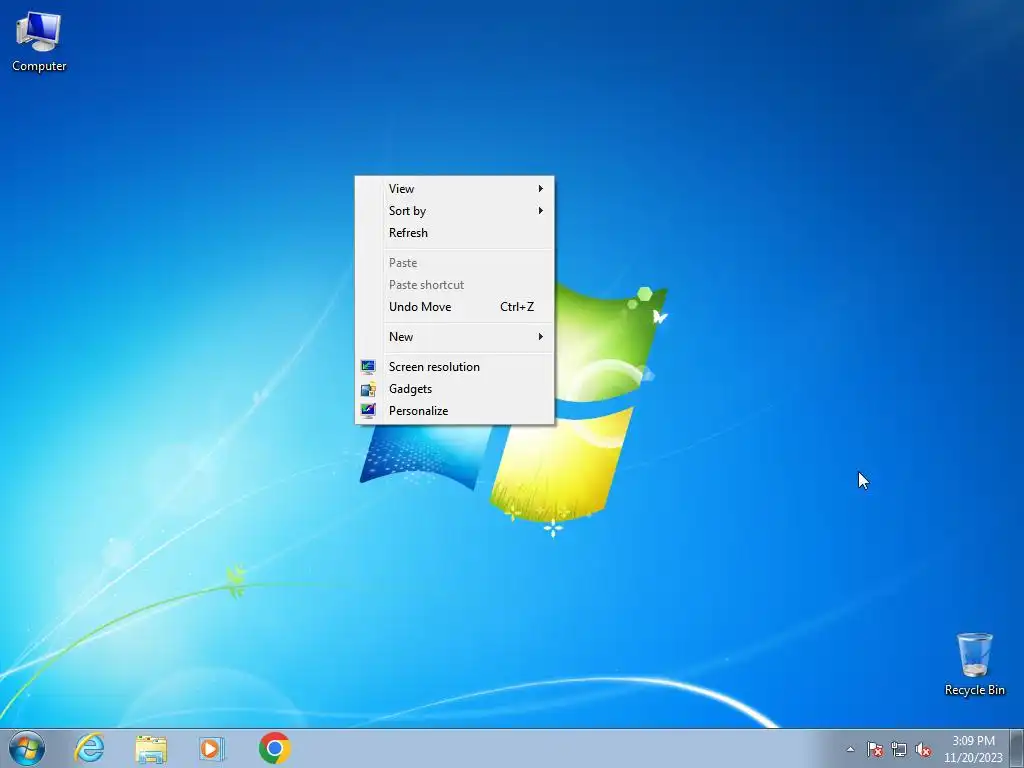The height and width of the screenshot is (768, 1024).
Task: Choose Refresh in the context menu
Action: [455, 233]
